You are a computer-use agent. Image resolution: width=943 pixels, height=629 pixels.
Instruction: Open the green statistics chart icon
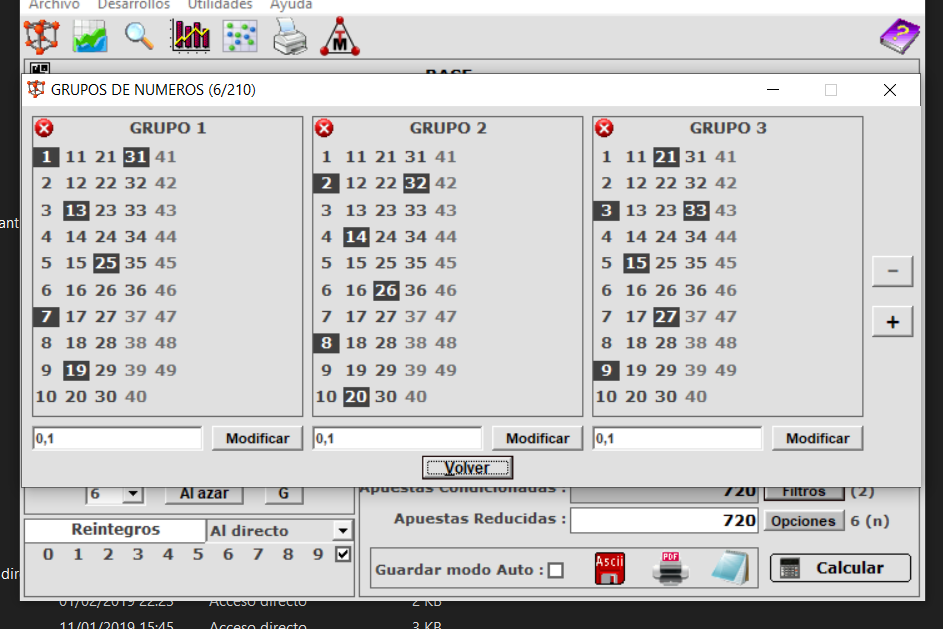90,37
